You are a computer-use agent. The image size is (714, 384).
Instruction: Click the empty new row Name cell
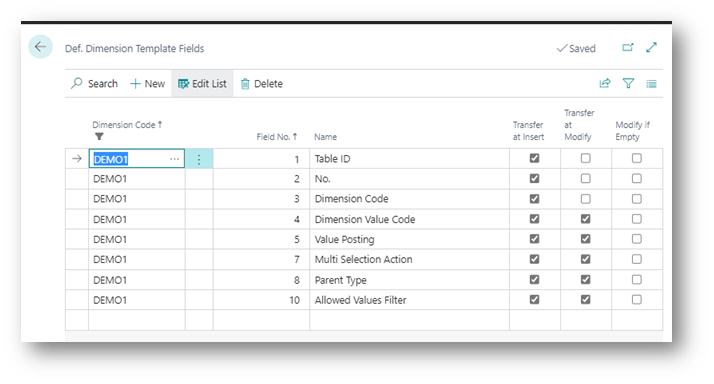[409, 320]
